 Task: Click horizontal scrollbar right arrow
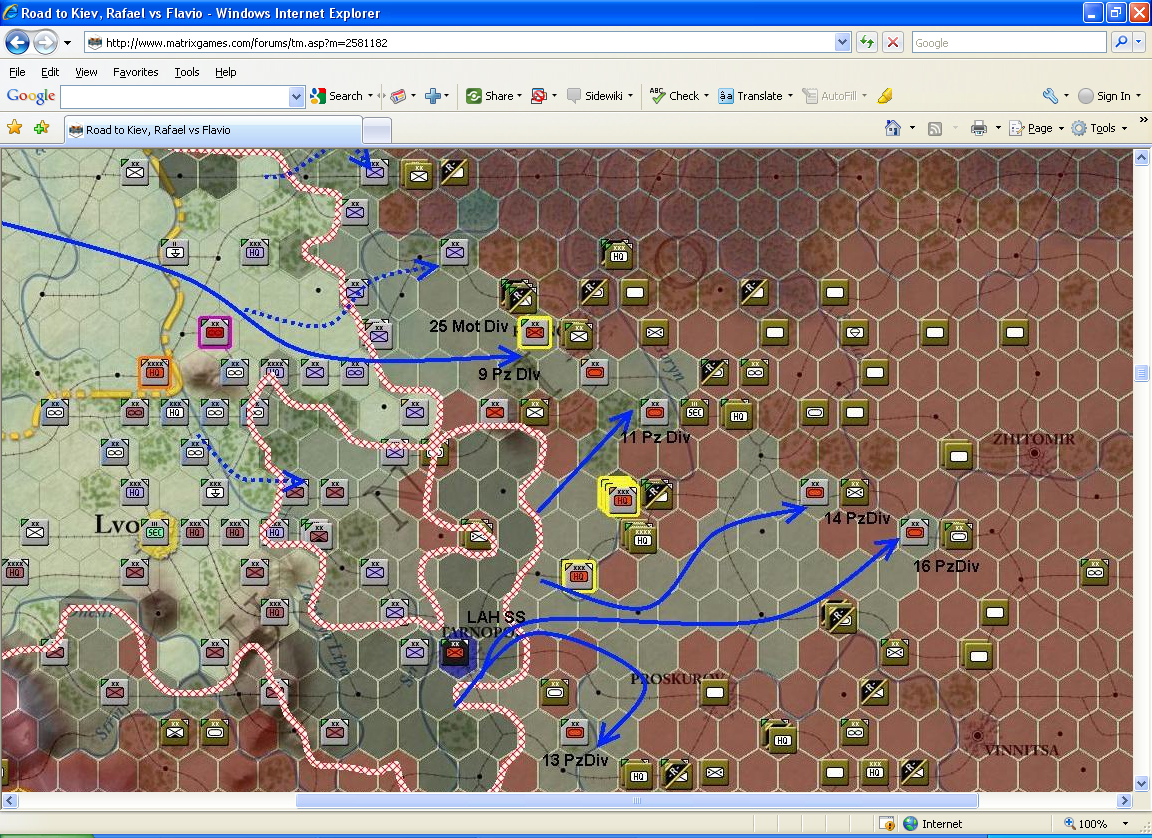1124,801
